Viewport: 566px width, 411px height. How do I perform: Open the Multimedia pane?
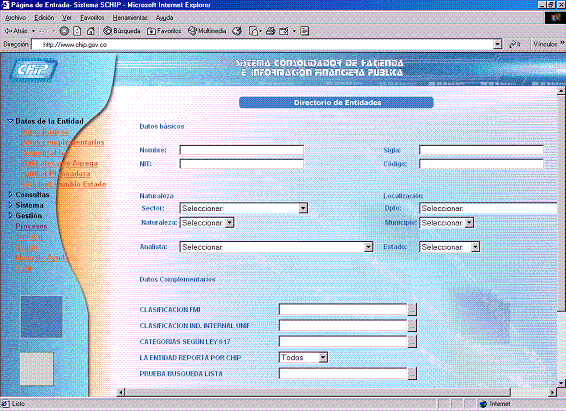pyautogui.click(x=207, y=31)
